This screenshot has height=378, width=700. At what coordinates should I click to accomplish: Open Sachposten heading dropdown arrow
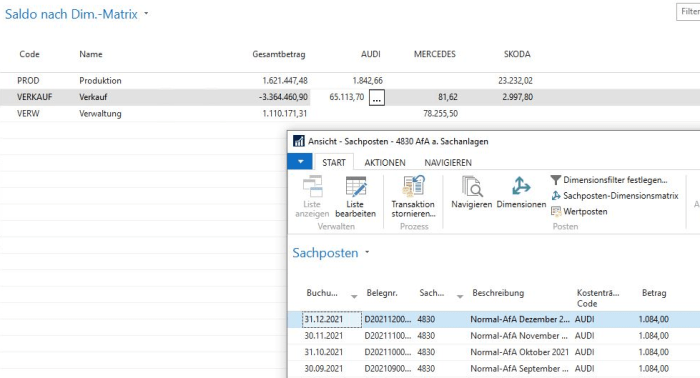coord(367,252)
